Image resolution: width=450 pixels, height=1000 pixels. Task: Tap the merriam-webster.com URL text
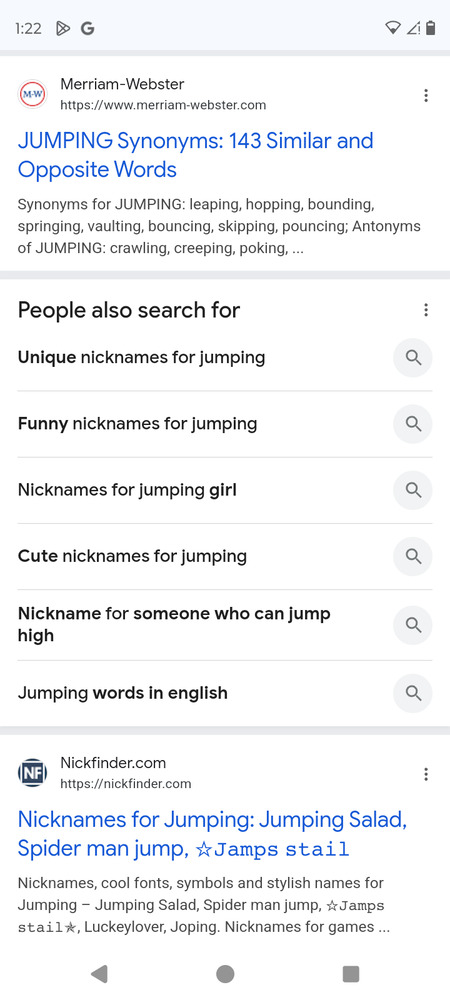coord(163,105)
